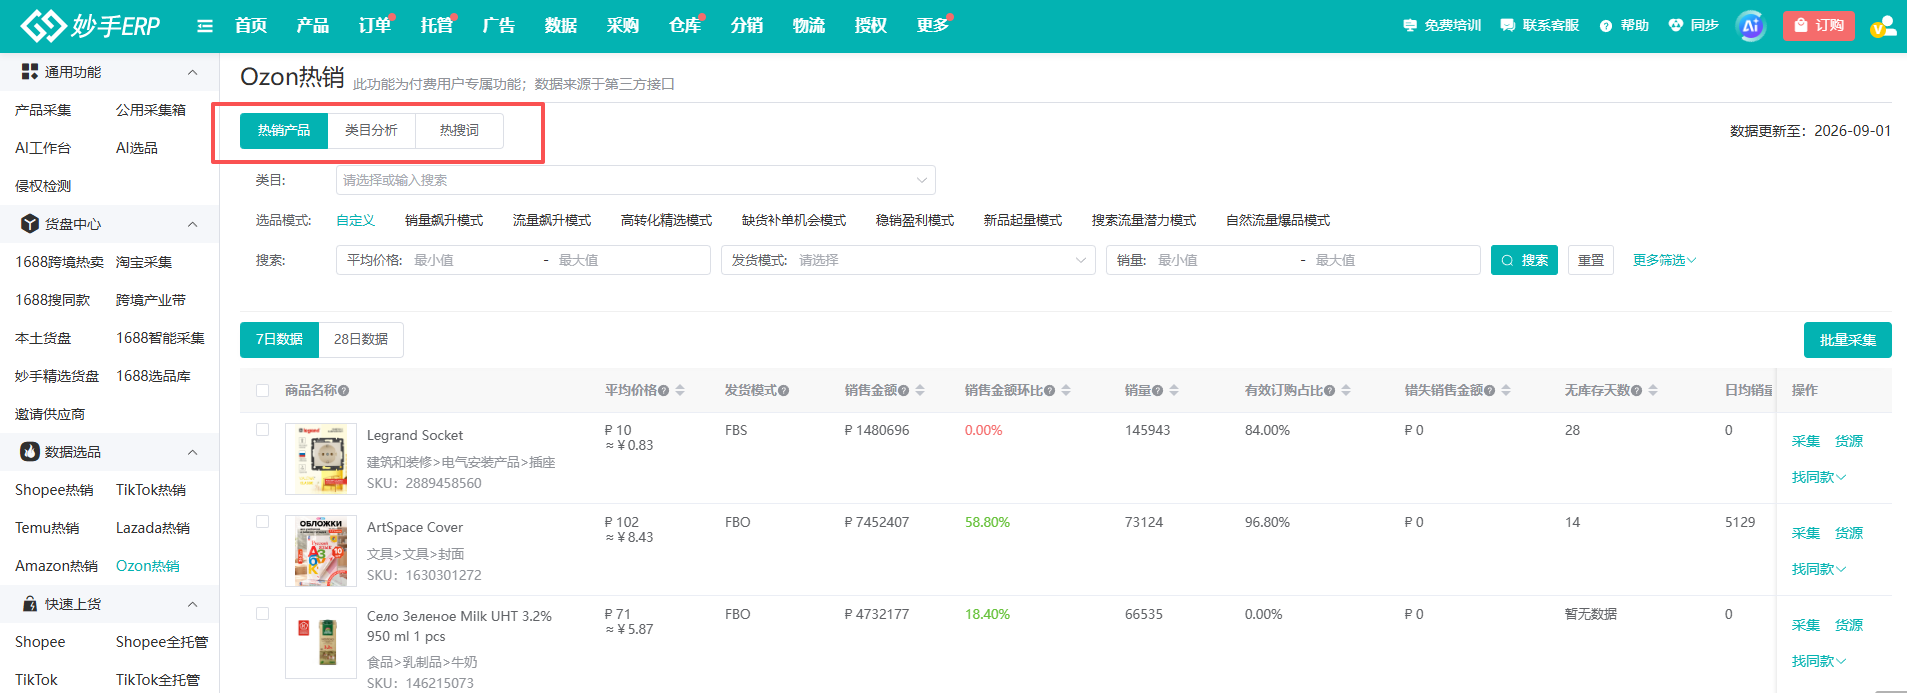Select 自然流量爆品模式 selection mode
This screenshot has width=1907, height=693.
click(1278, 220)
